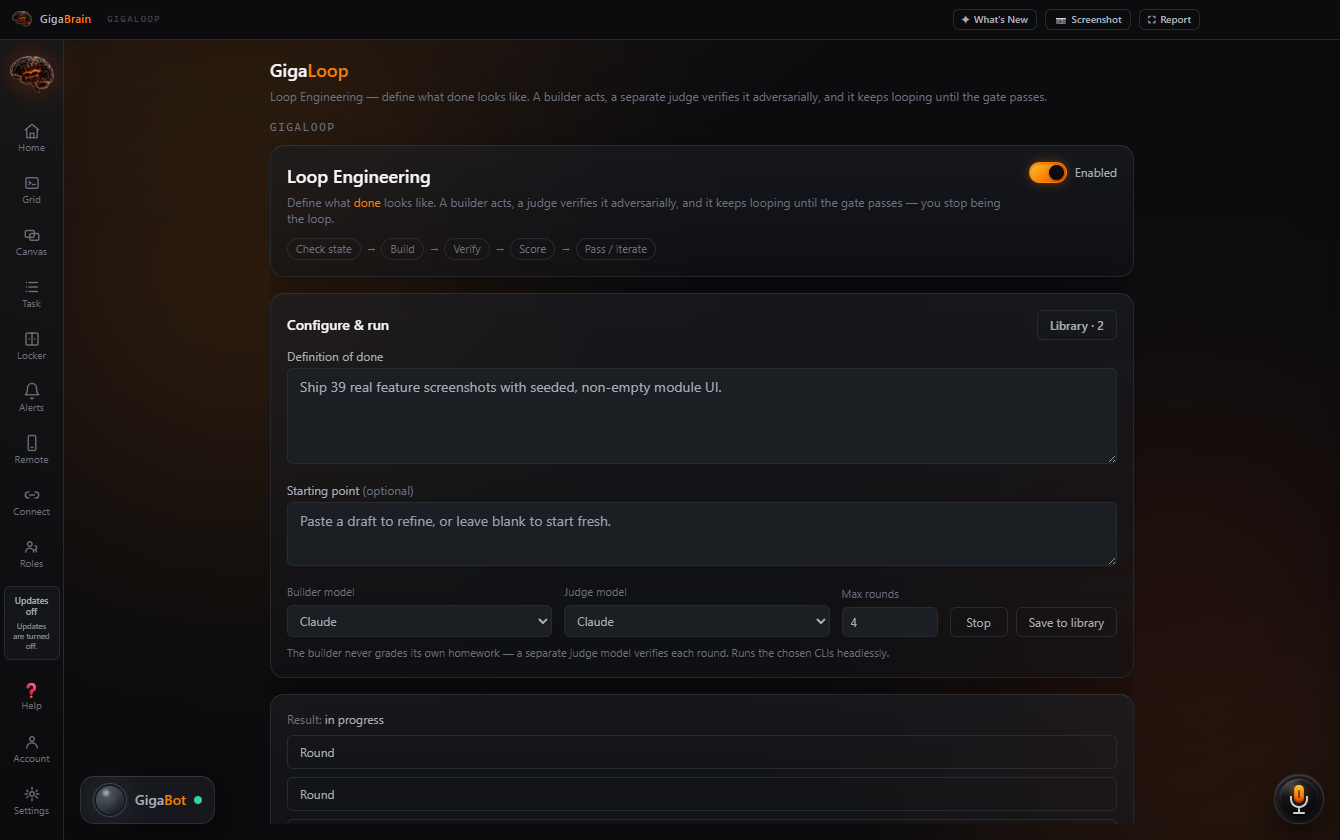Click the large brain logo in the sidebar
This screenshot has height=840, width=1340.
coord(31,73)
